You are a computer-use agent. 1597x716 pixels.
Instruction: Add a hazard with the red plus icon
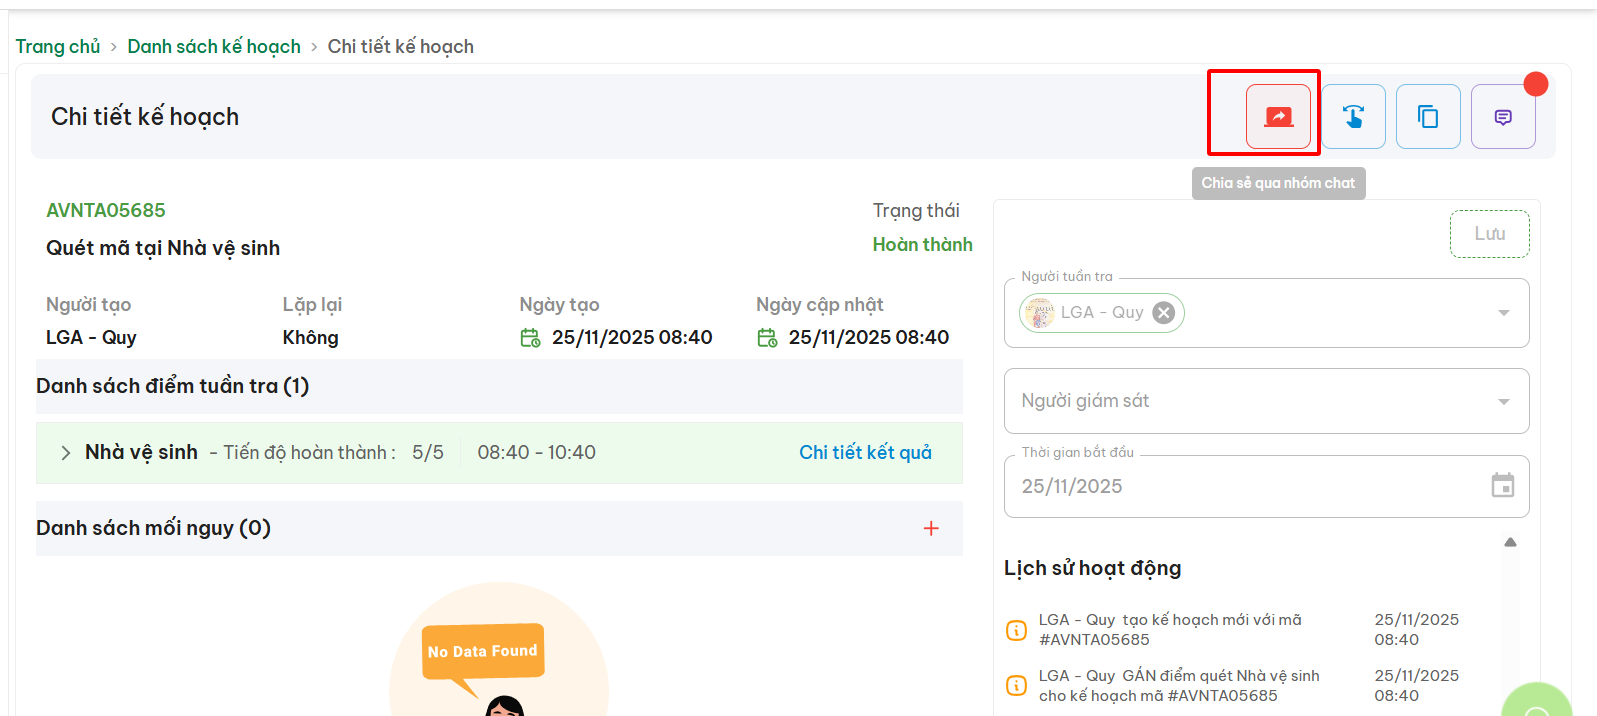point(931,528)
